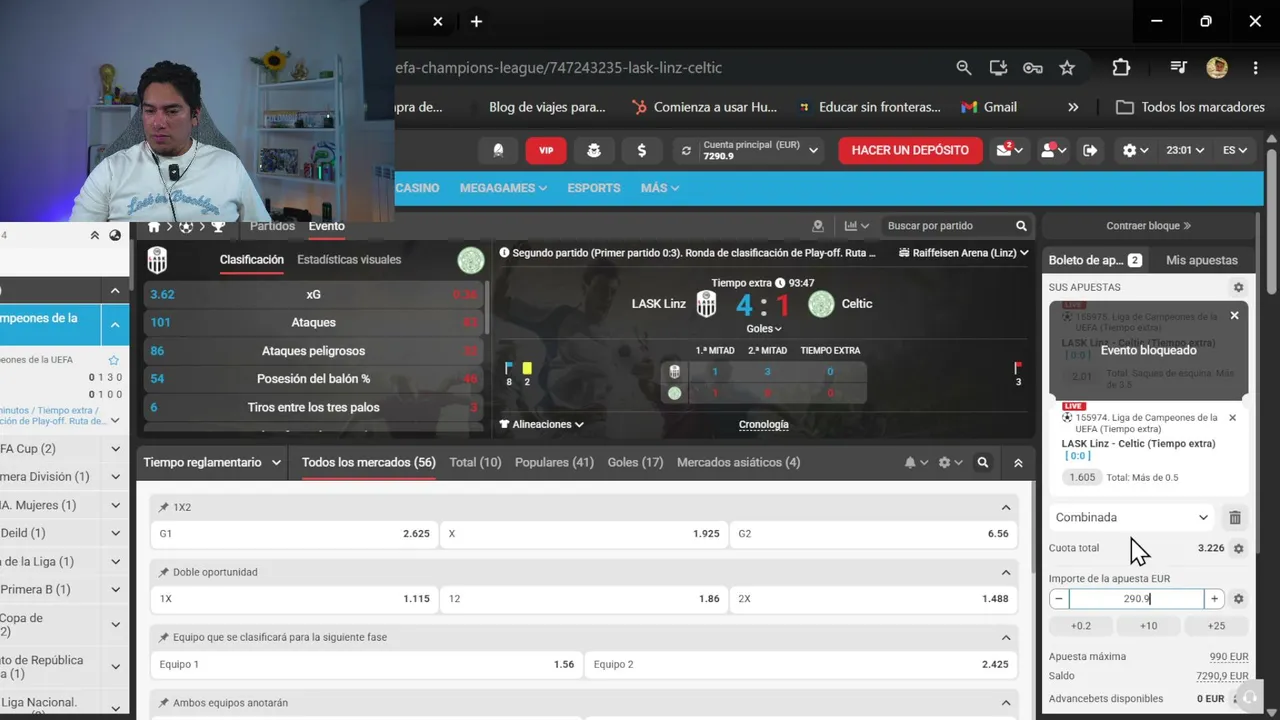Remove the LASK Linz - Celtic Más de 0.5 bet
1280x720 pixels.
1232,418
